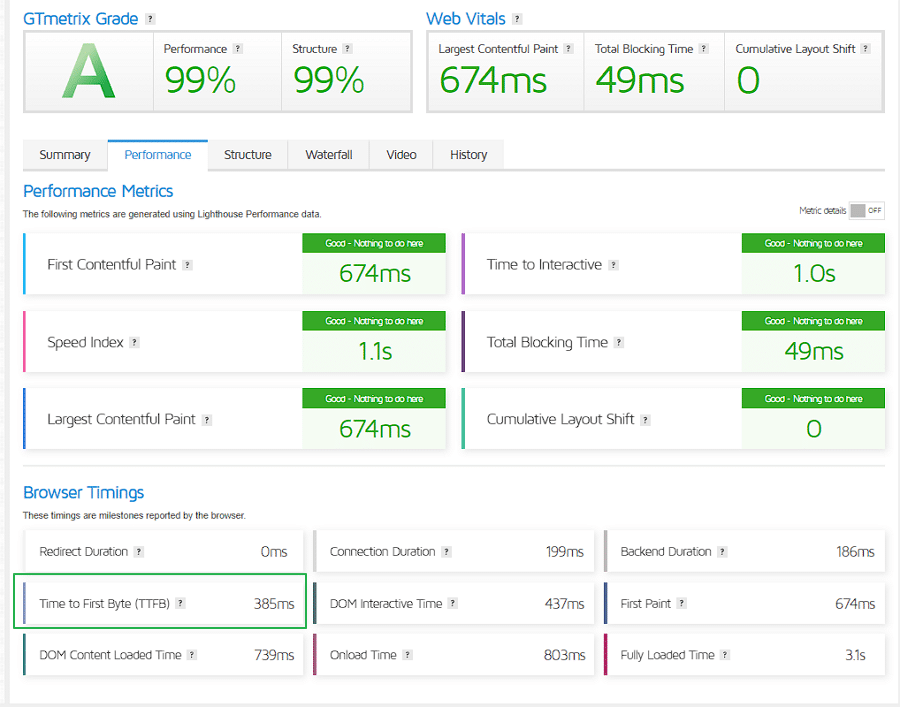
Task: Open the Video tab
Action: click(x=401, y=155)
